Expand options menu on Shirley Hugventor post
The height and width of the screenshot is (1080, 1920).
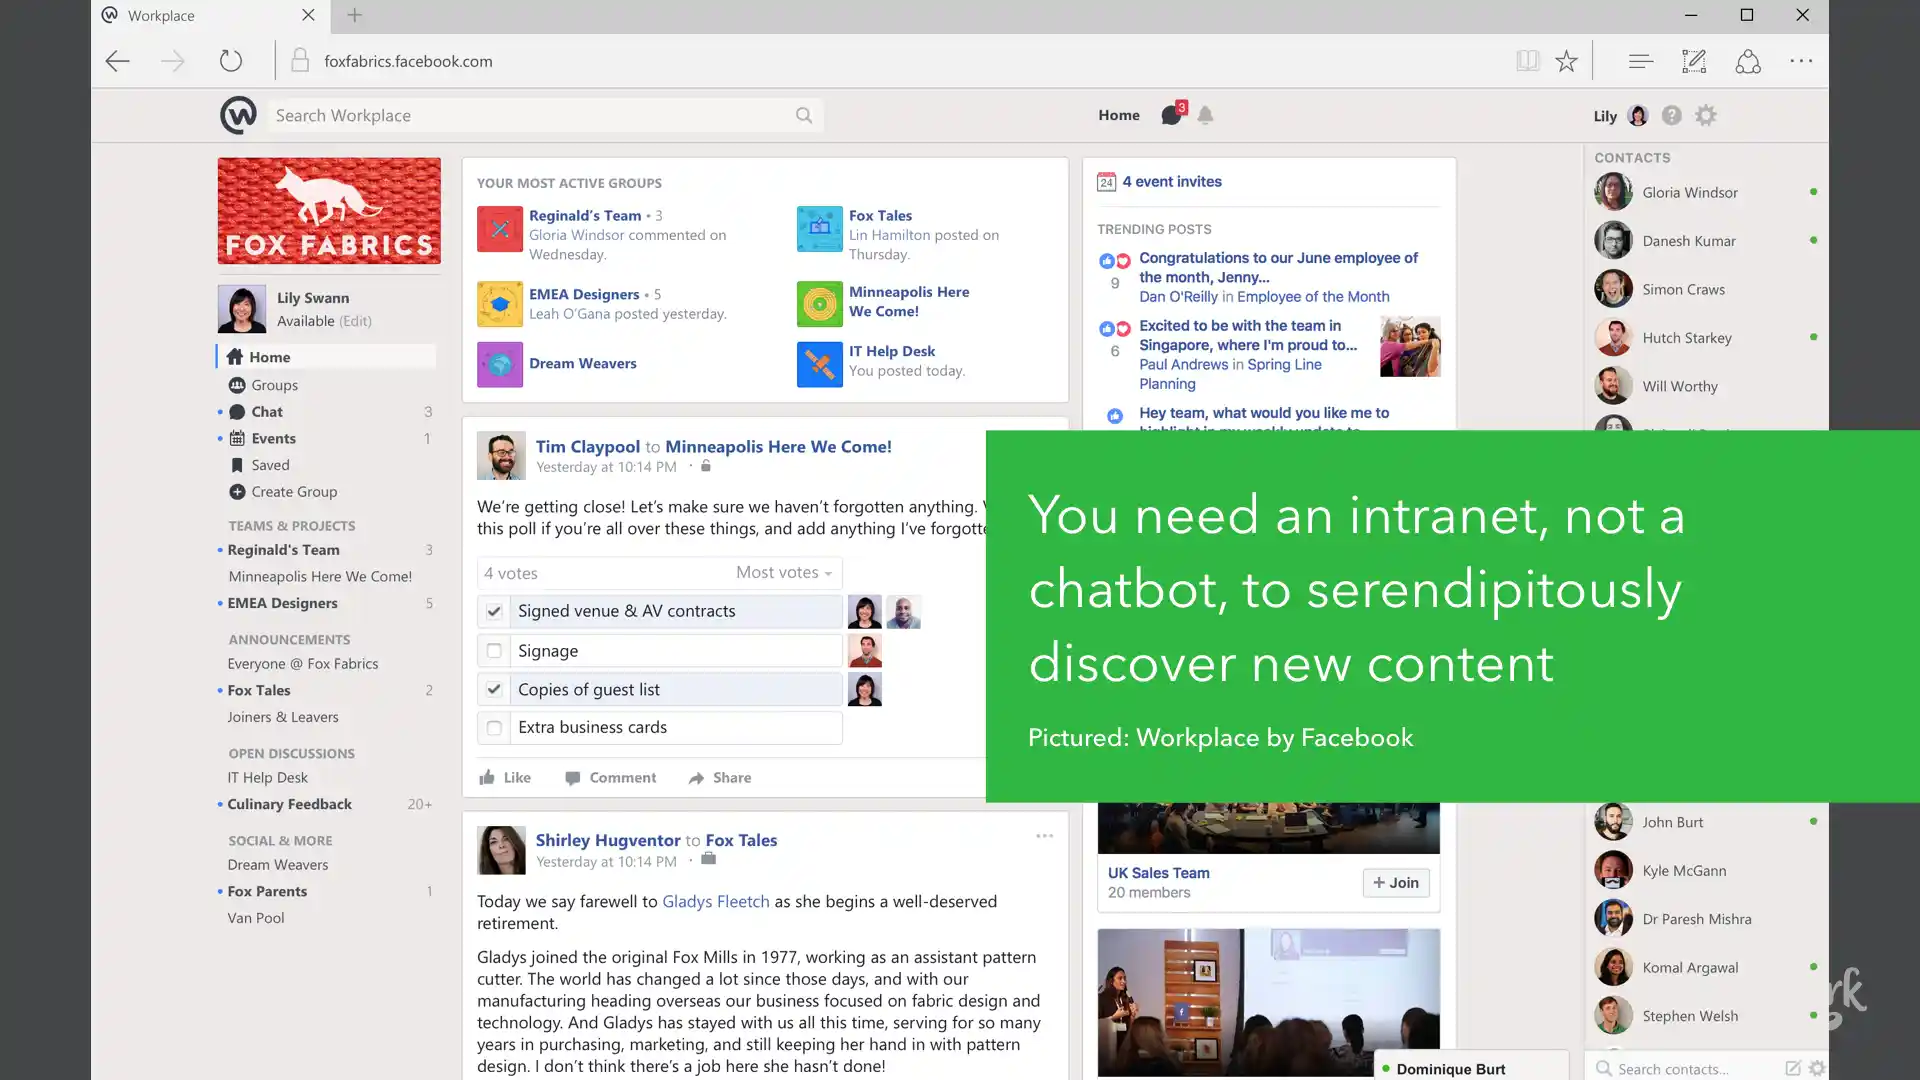pyautogui.click(x=1044, y=836)
